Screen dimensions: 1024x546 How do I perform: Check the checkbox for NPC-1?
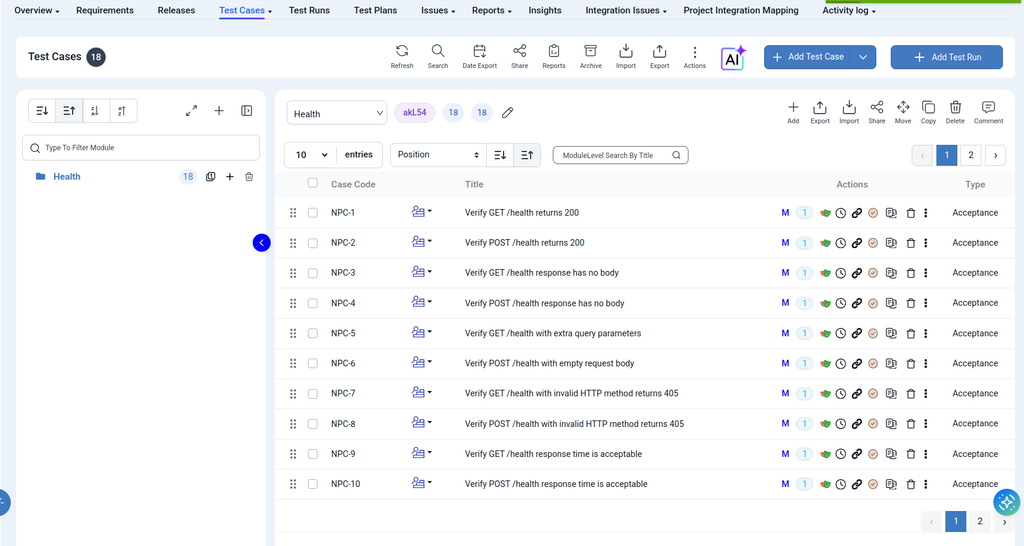tap(313, 213)
